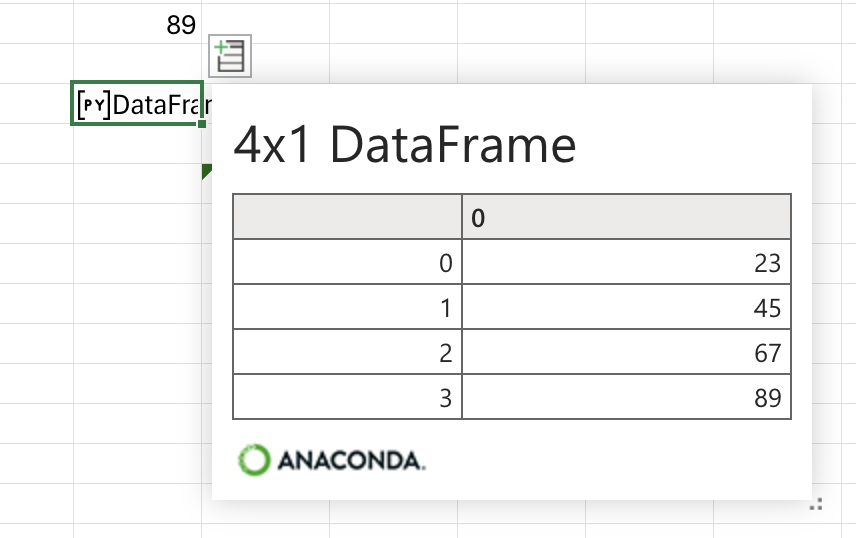Select the spreadsheet cell containing 89

[138, 25]
